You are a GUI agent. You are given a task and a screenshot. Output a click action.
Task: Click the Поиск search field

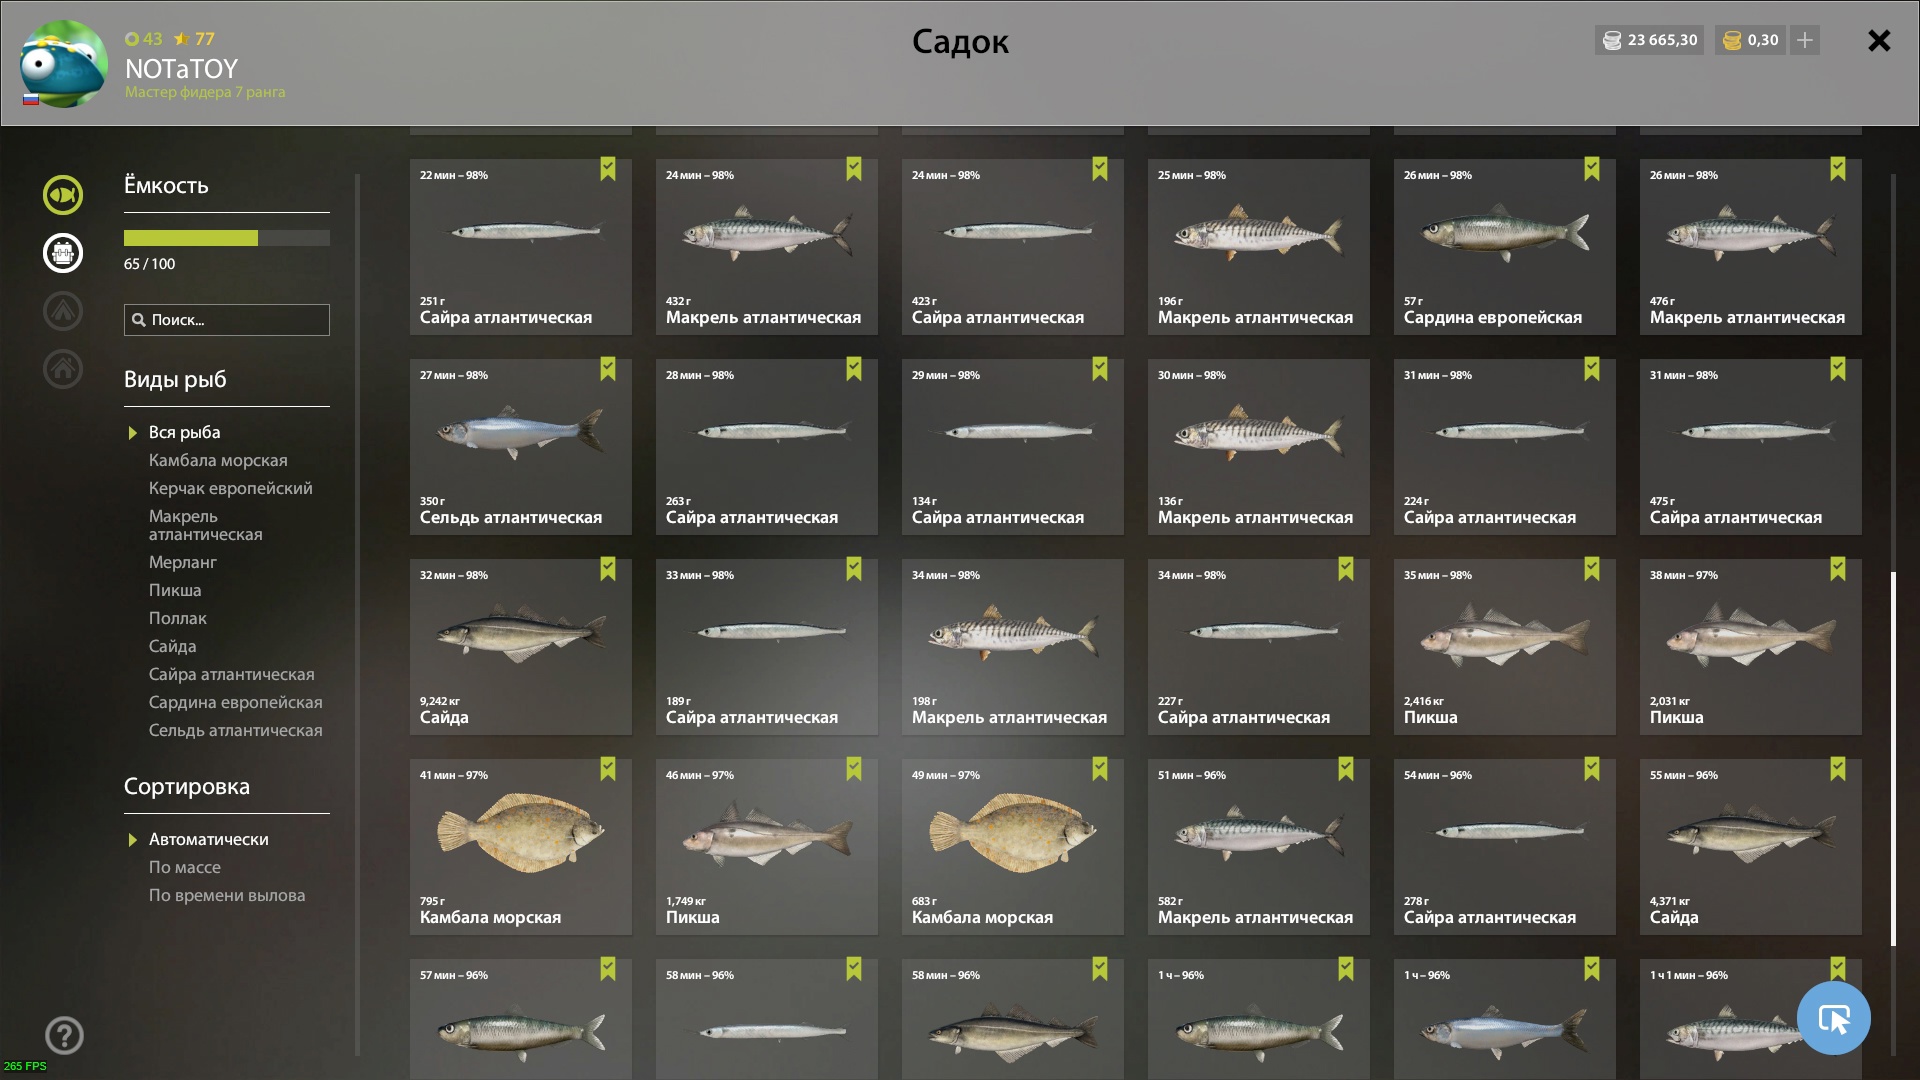(227, 320)
